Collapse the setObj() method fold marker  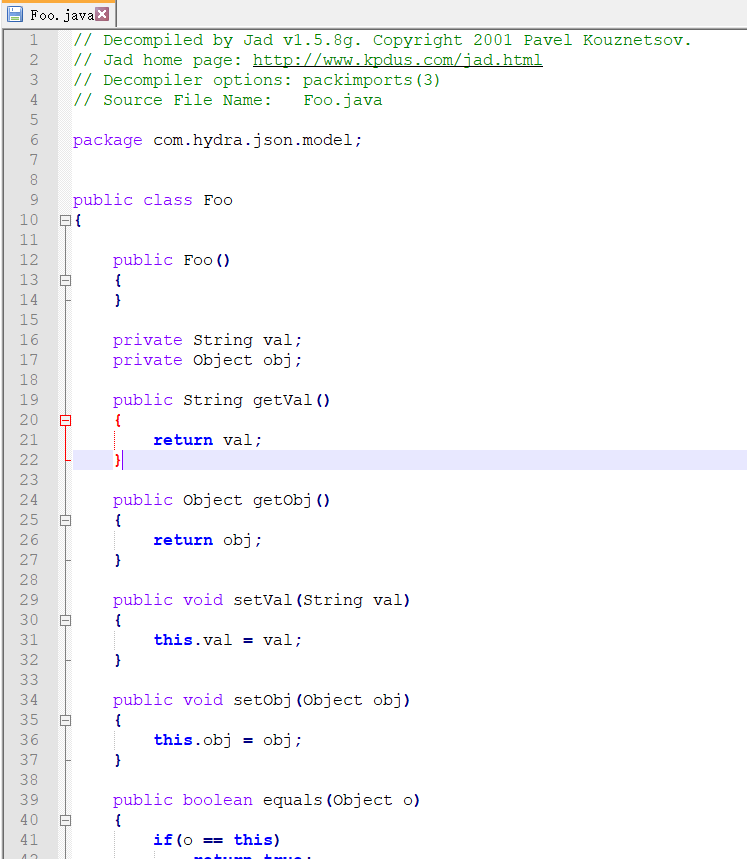click(x=65, y=720)
